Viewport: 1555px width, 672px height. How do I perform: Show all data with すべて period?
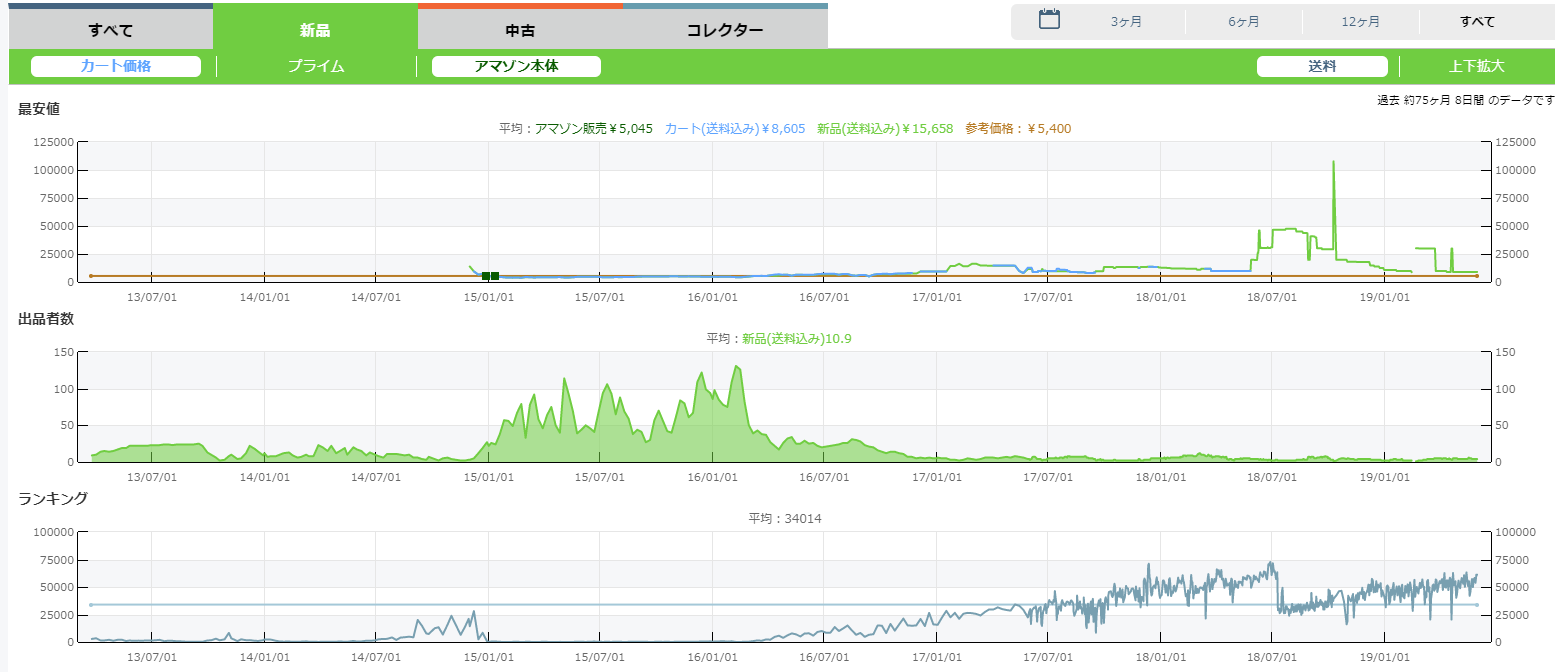point(1477,22)
